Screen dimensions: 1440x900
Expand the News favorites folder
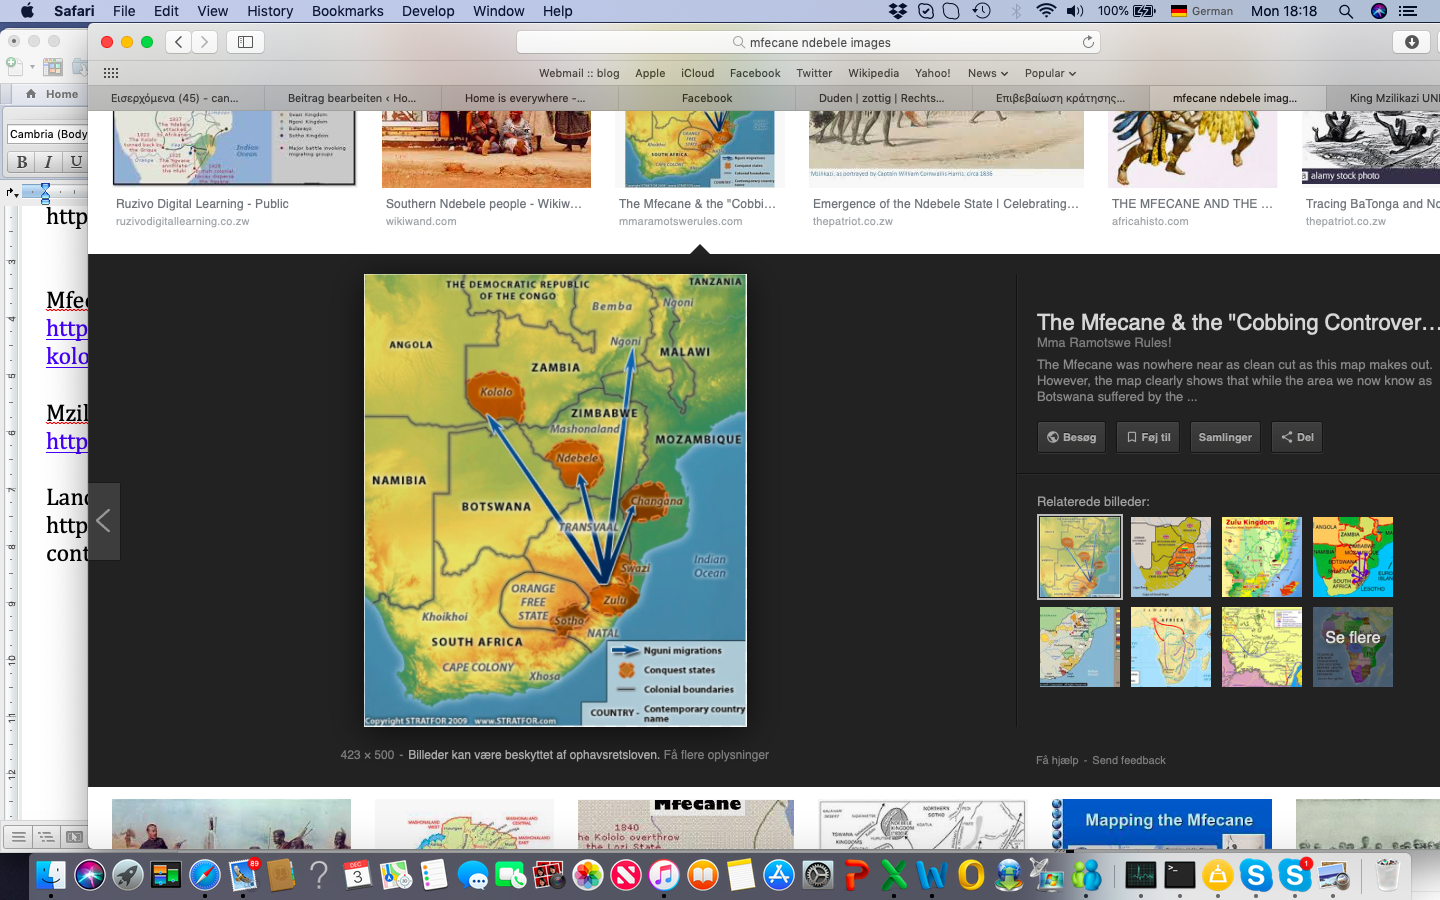point(987,73)
